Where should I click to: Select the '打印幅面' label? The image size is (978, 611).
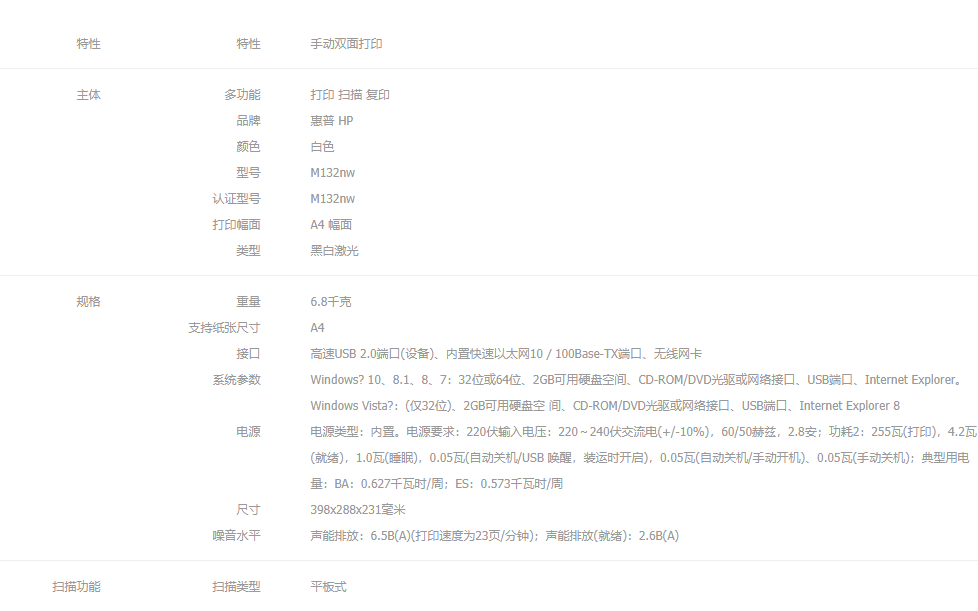click(236, 224)
